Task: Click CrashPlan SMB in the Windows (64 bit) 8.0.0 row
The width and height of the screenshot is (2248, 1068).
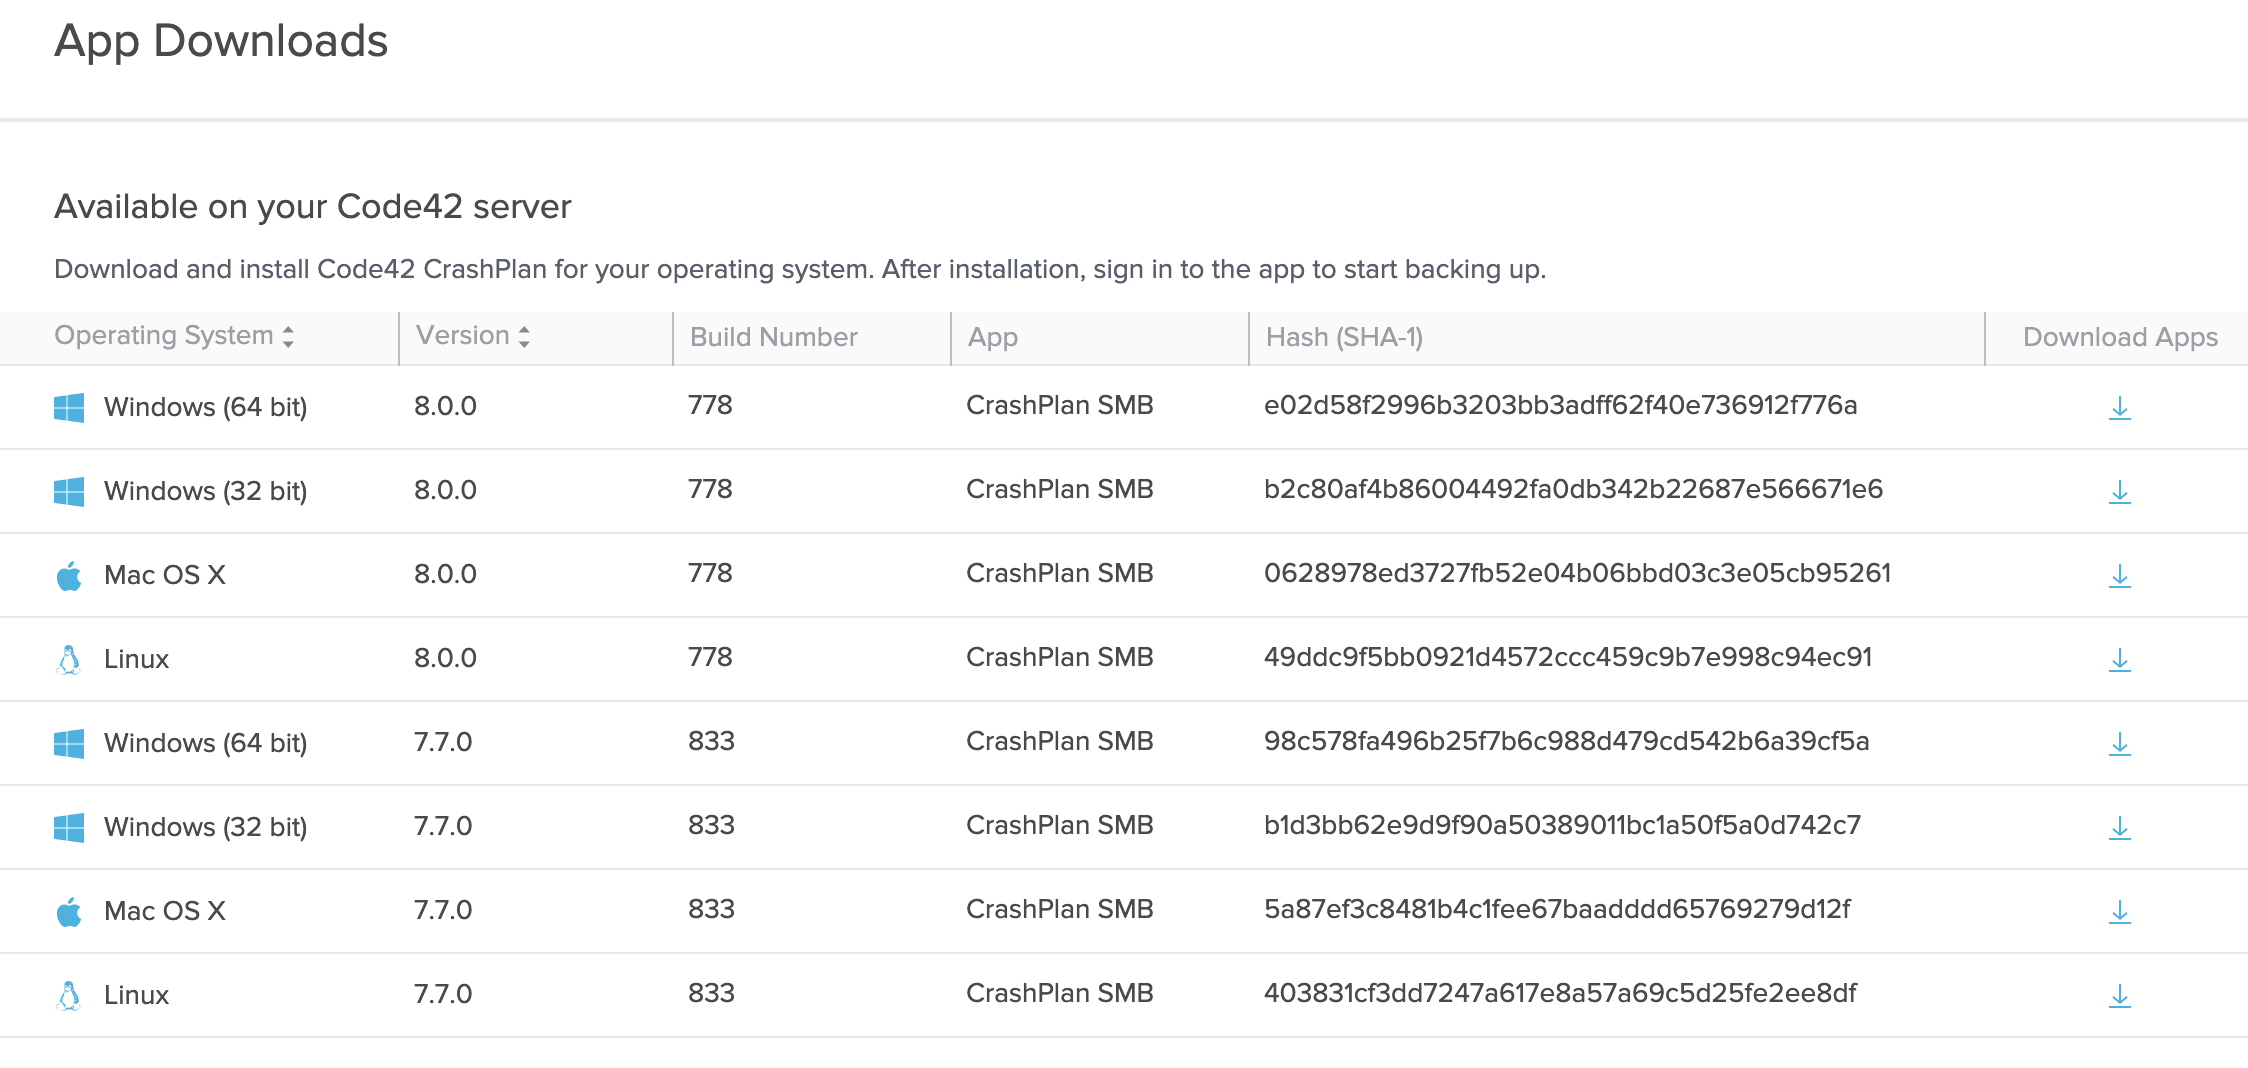Action: pyautogui.click(x=1060, y=405)
